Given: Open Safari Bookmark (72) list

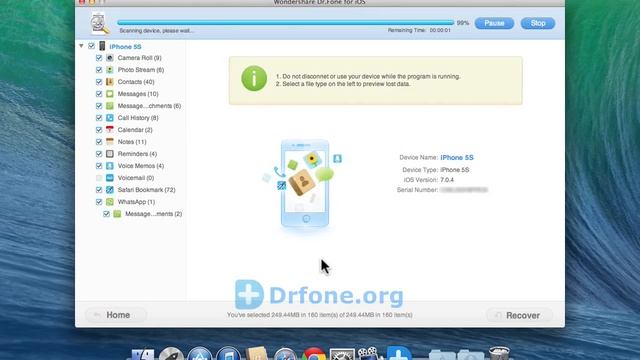Looking at the screenshot, I should click(x=146, y=190).
